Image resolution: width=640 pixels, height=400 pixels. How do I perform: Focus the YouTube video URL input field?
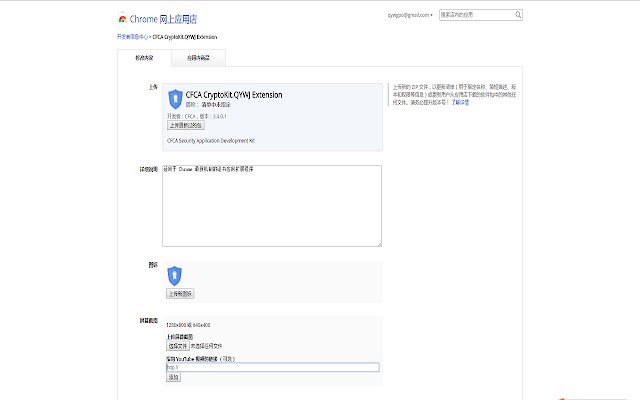tap(273, 367)
